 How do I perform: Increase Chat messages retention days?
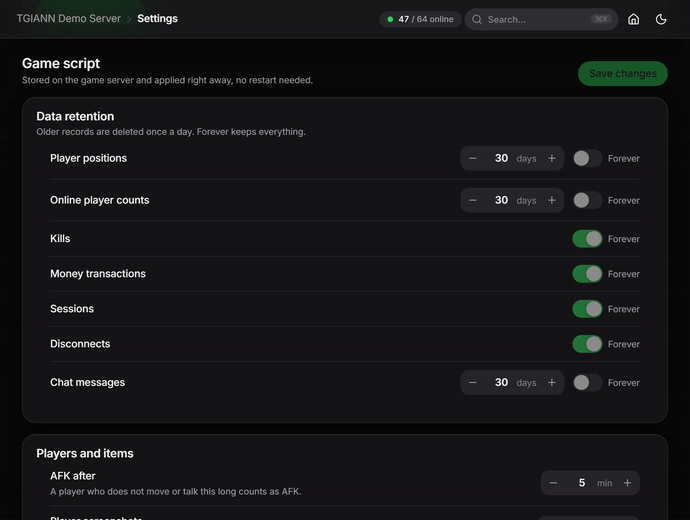pos(551,383)
